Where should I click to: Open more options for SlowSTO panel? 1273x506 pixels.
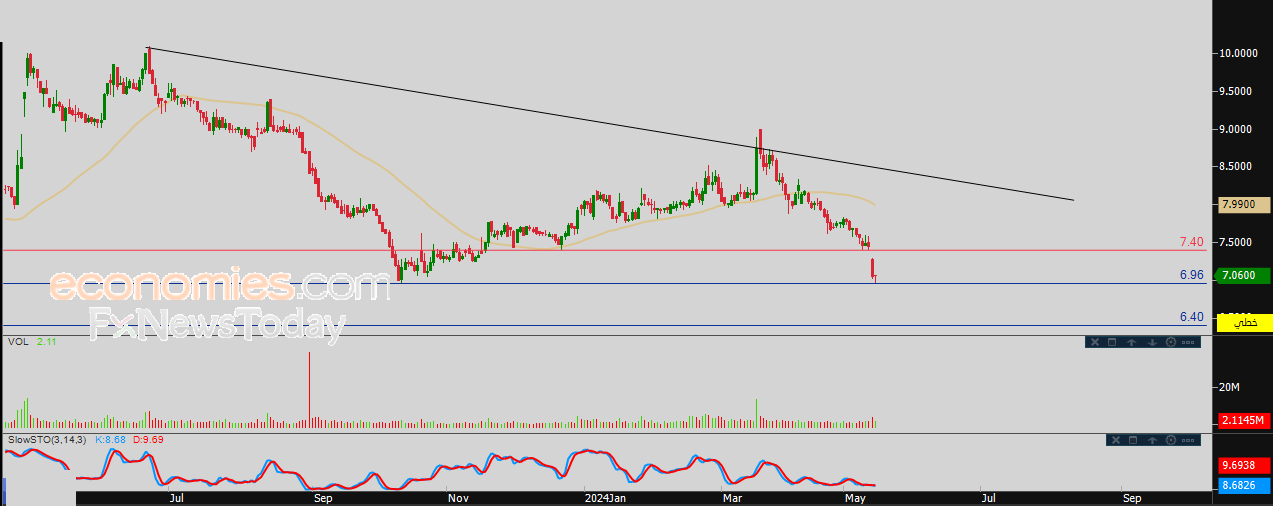[1188, 440]
